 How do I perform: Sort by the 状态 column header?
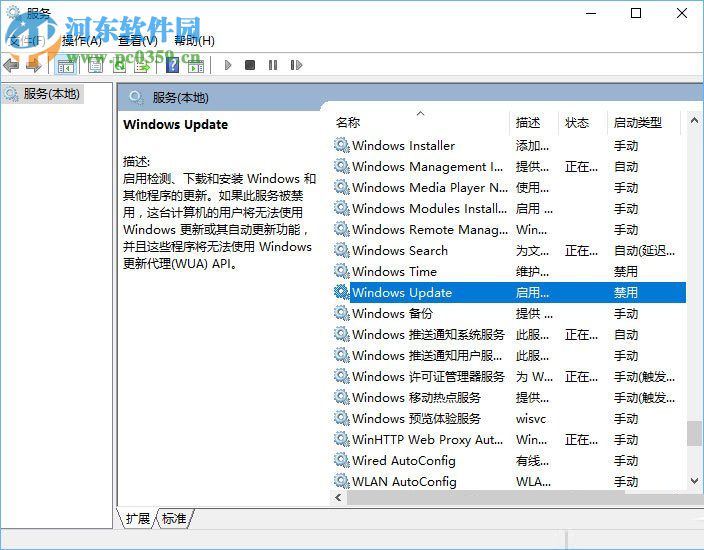click(577, 123)
